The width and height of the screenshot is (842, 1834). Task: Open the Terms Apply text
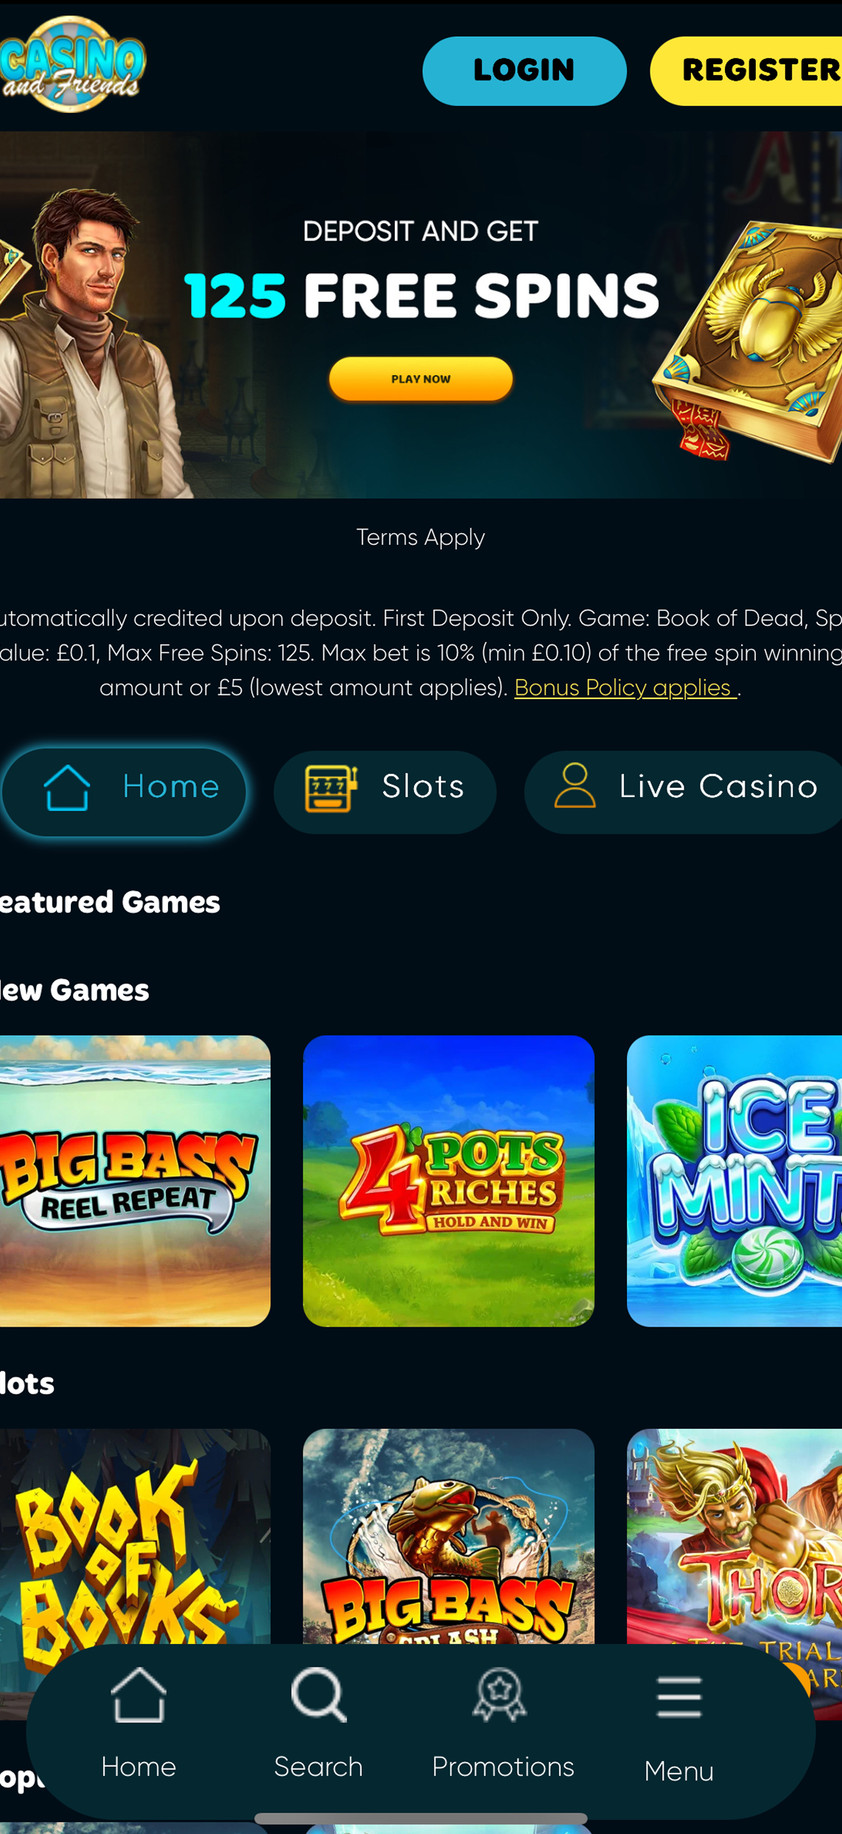[x=421, y=537]
